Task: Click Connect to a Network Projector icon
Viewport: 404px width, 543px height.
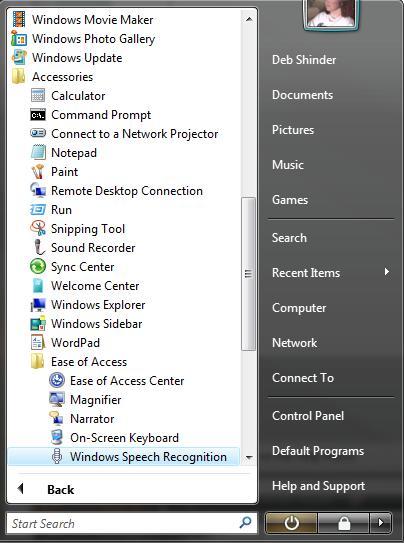Action: click(38, 133)
